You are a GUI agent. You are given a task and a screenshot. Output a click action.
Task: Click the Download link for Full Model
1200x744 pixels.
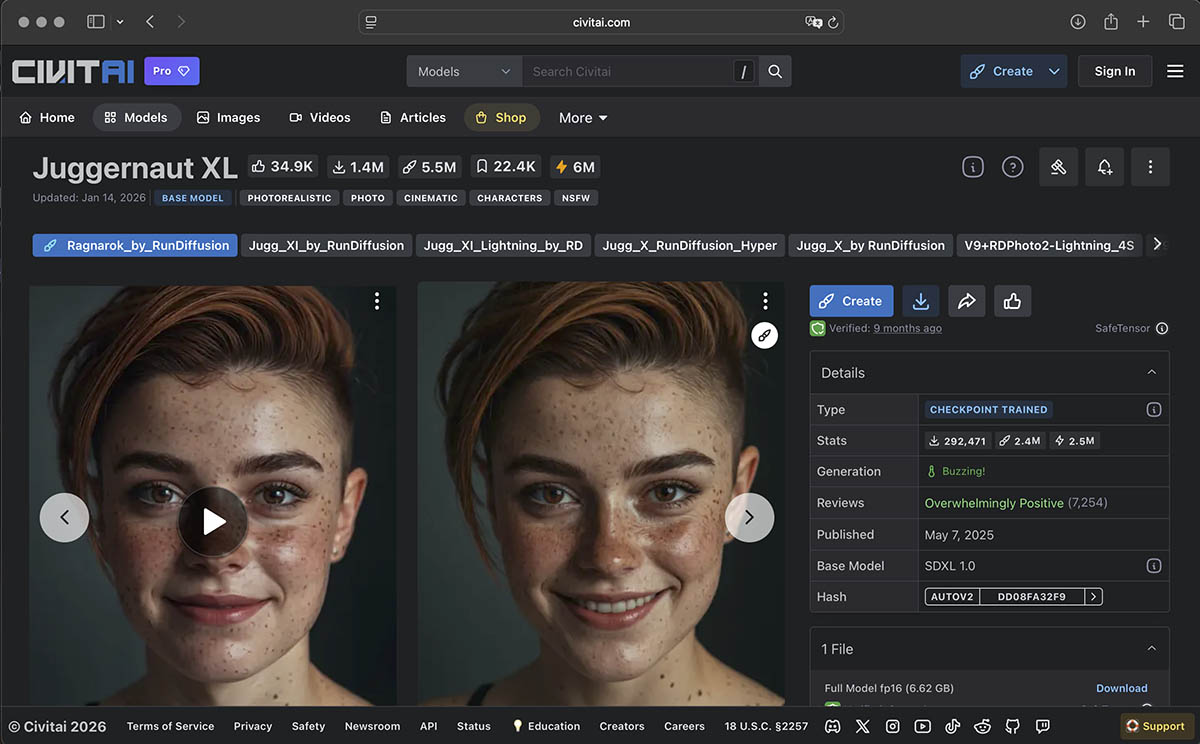click(x=1121, y=688)
